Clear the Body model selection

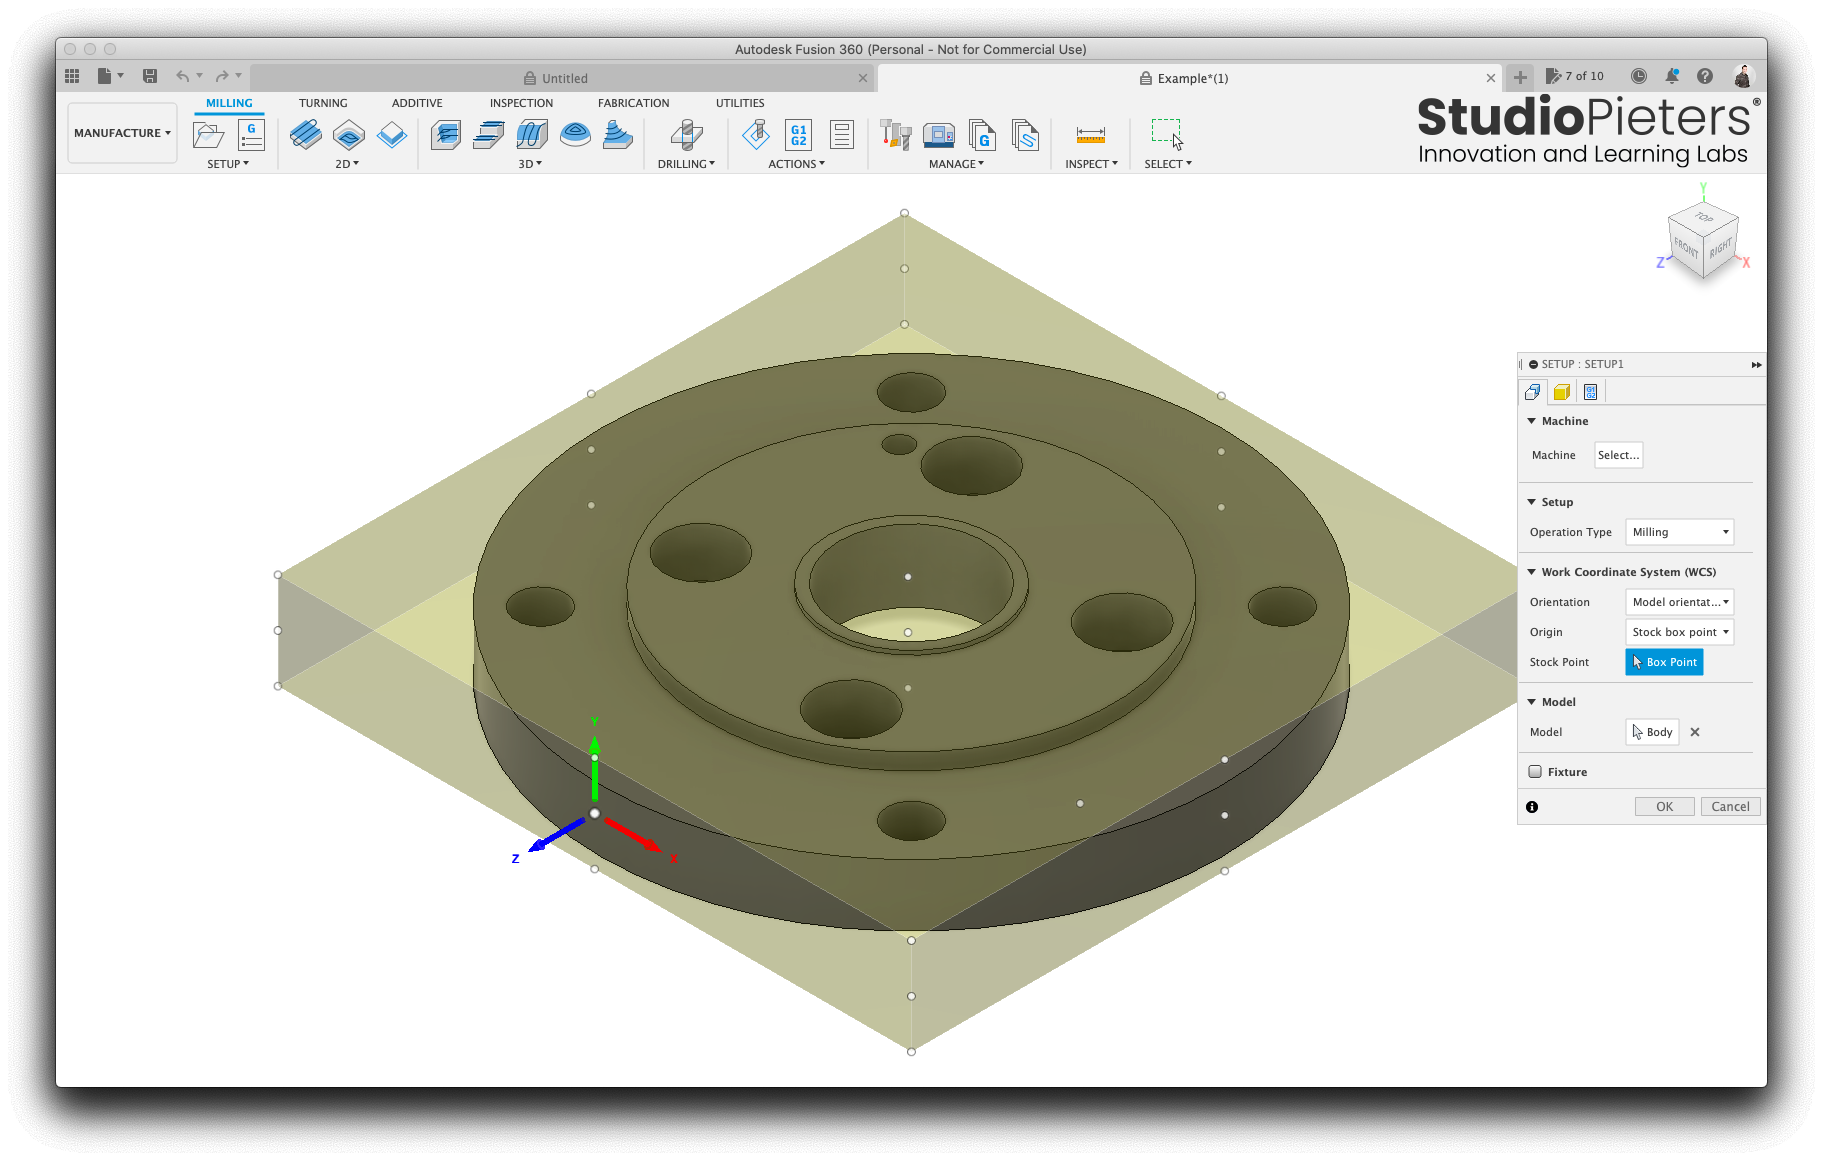[x=1695, y=732]
